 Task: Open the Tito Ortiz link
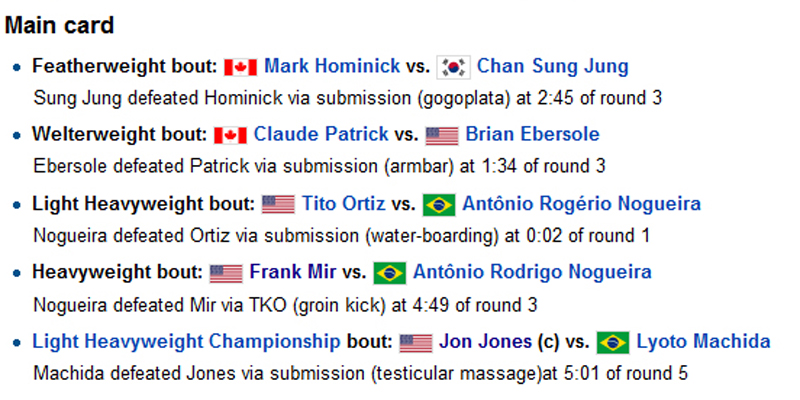click(x=343, y=204)
